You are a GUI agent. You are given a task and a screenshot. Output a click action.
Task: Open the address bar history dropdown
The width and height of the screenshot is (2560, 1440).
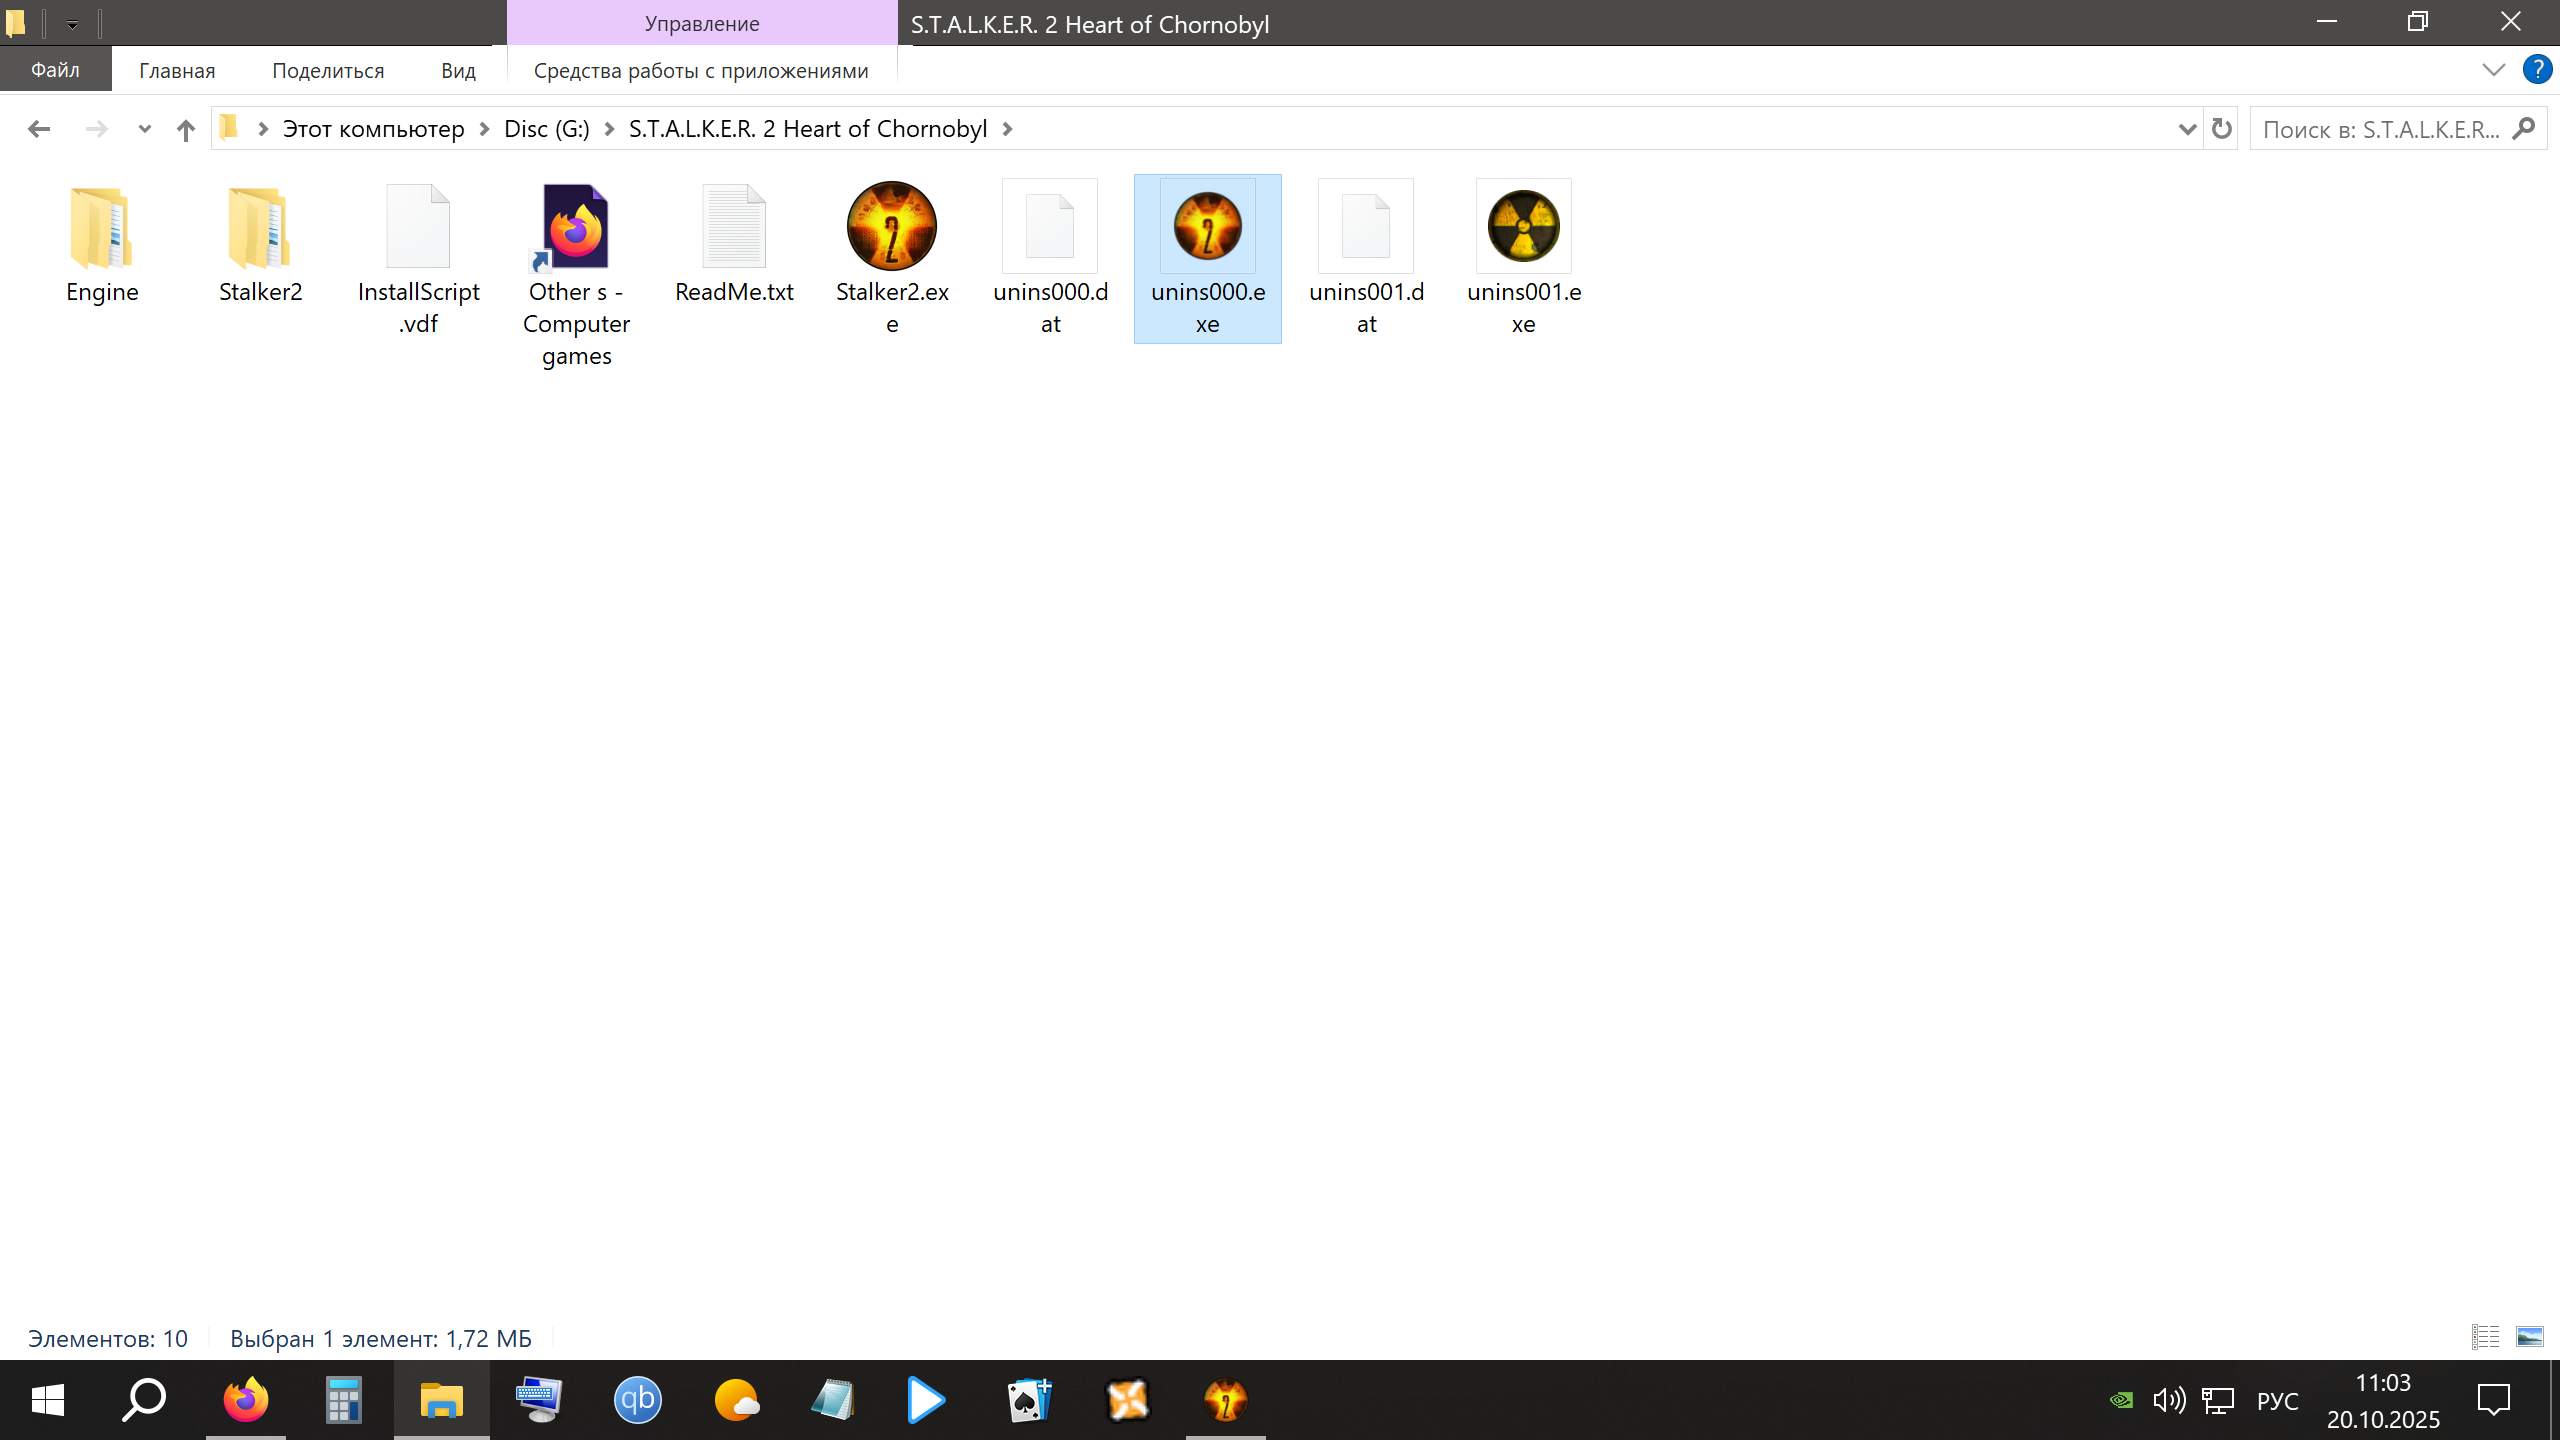2186,129
